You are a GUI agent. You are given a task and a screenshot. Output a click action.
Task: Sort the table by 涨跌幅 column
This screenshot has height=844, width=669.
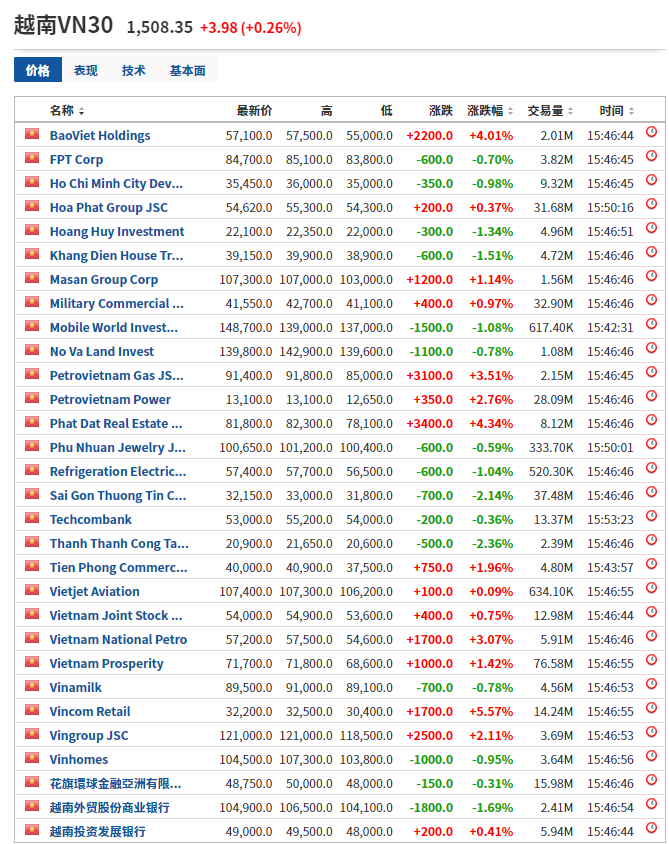coord(490,111)
